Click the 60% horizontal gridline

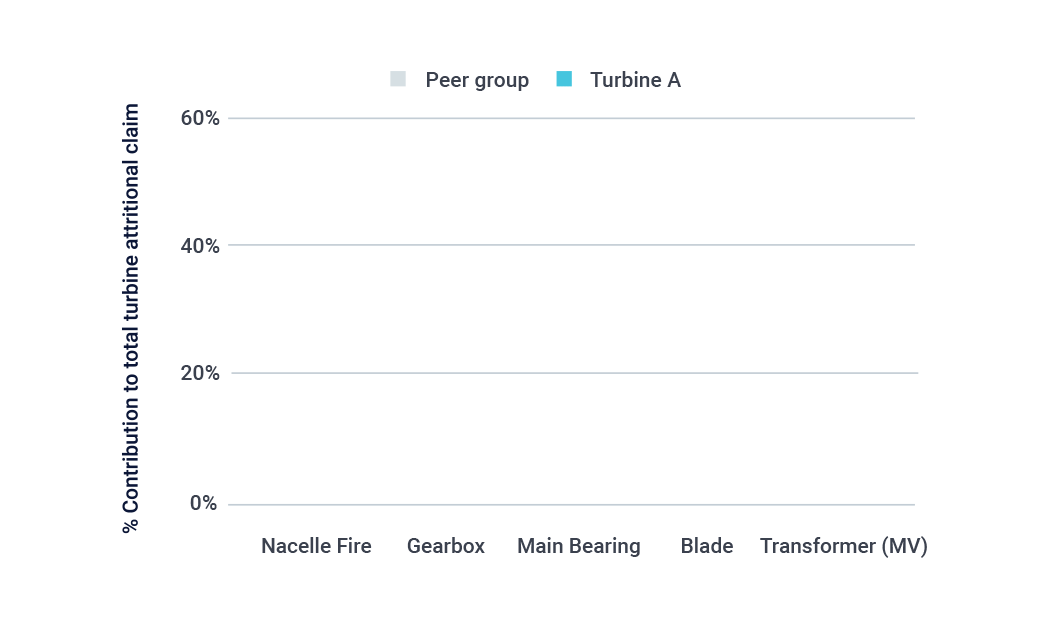[571, 118]
